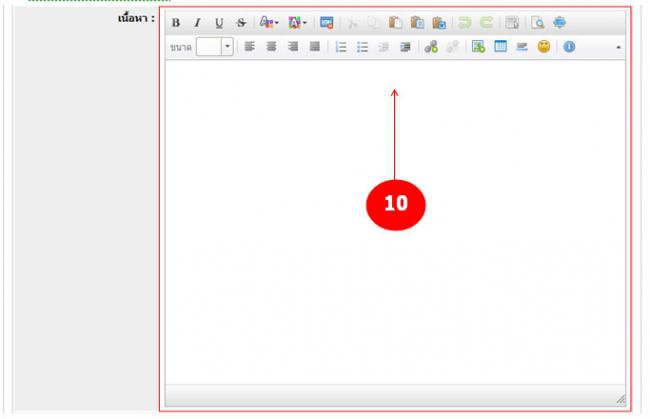Click Paste from Word icon
Screen dimensions: 650x419
tap(439, 22)
